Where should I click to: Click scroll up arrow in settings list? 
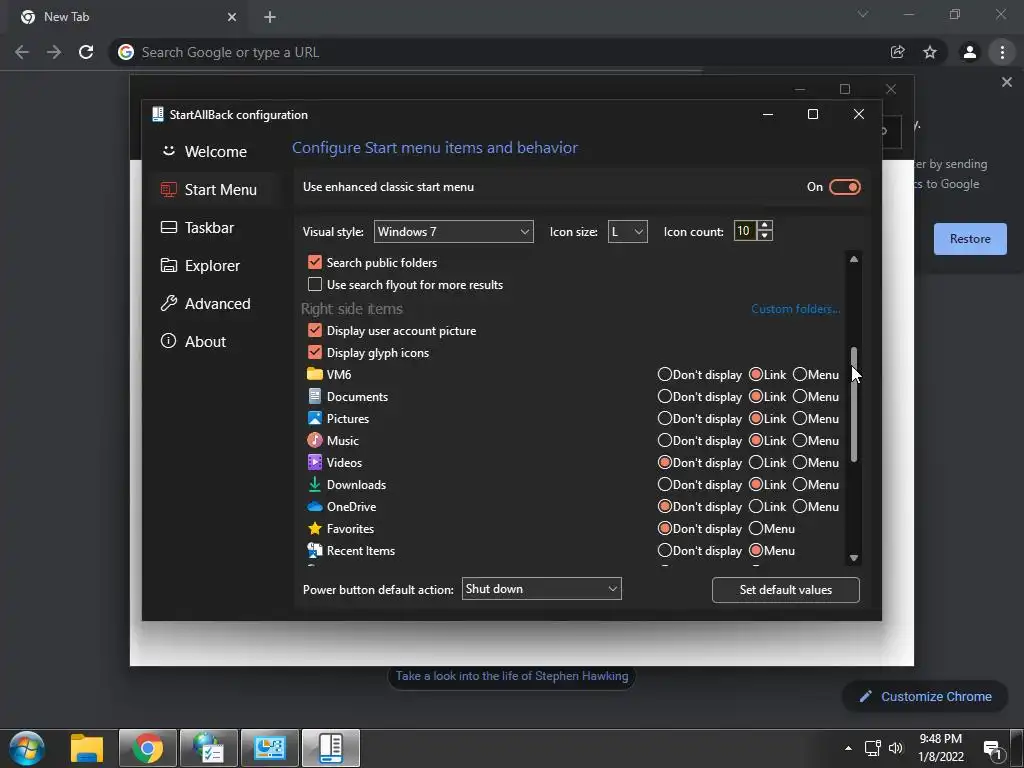pos(854,259)
